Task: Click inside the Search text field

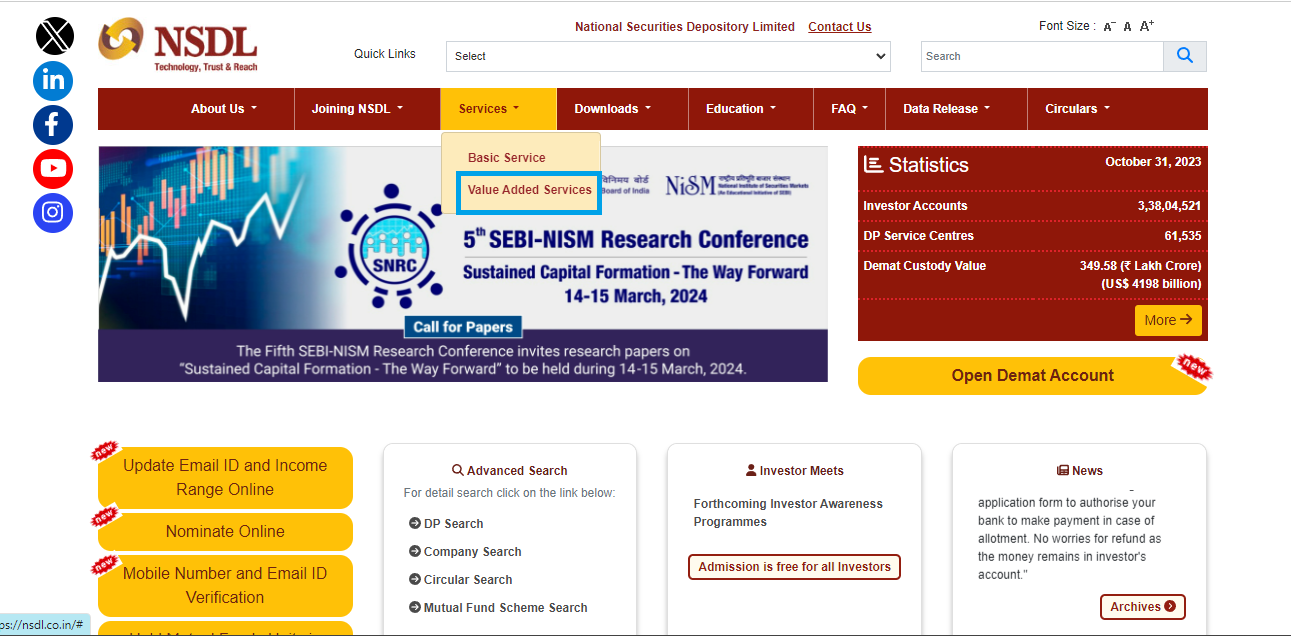Action: [x=1041, y=56]
